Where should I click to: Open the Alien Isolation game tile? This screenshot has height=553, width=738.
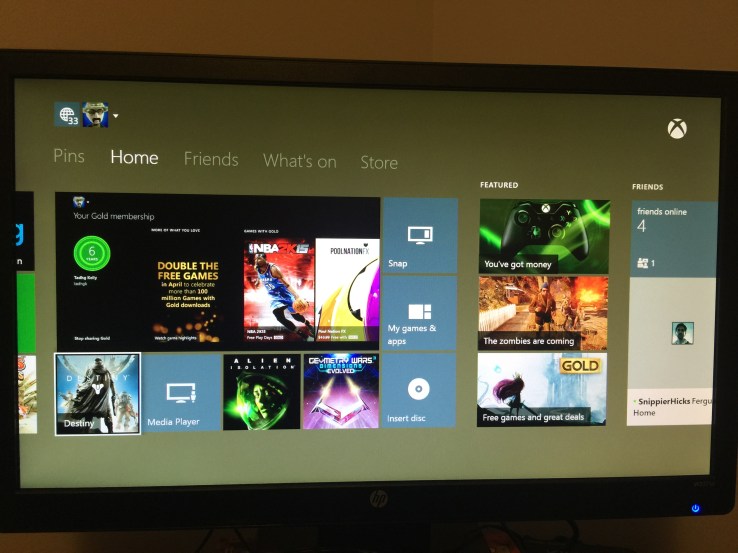[262, 392]
